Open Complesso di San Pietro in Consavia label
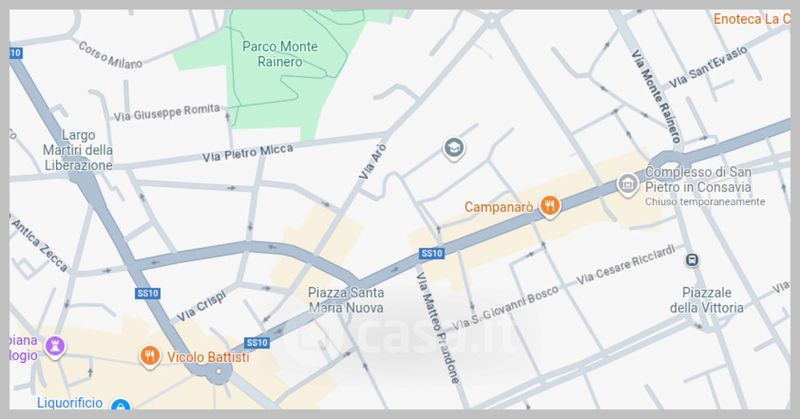This screenshot has width=800, height=419. point(698,180)
